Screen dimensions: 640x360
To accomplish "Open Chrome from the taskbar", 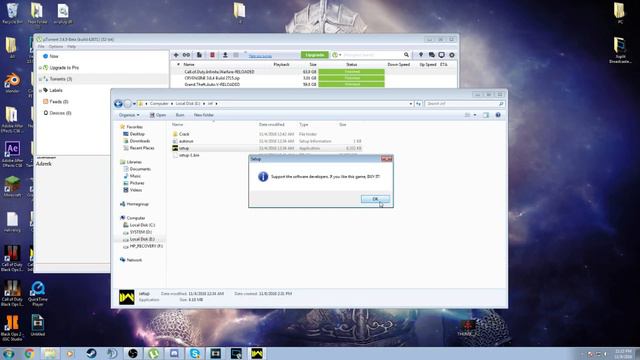I will tap(29, 353).
